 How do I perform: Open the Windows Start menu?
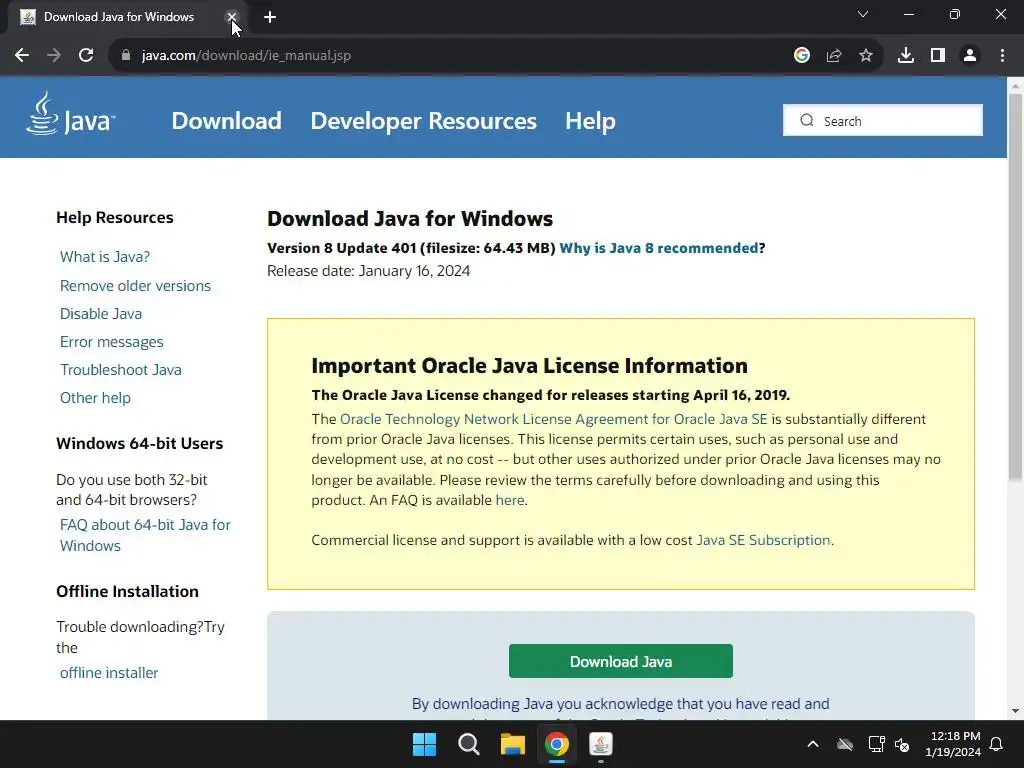[424, 744]
